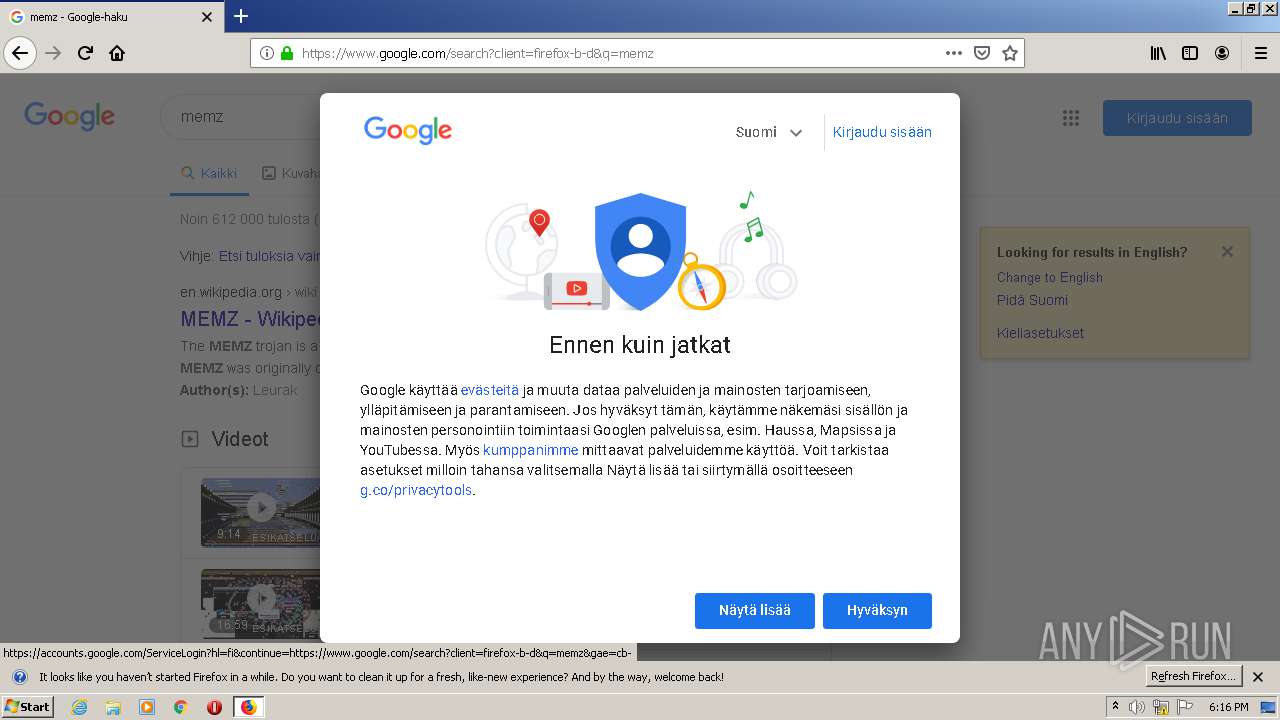Open the Firefox home page

click(x=117, y=53)
